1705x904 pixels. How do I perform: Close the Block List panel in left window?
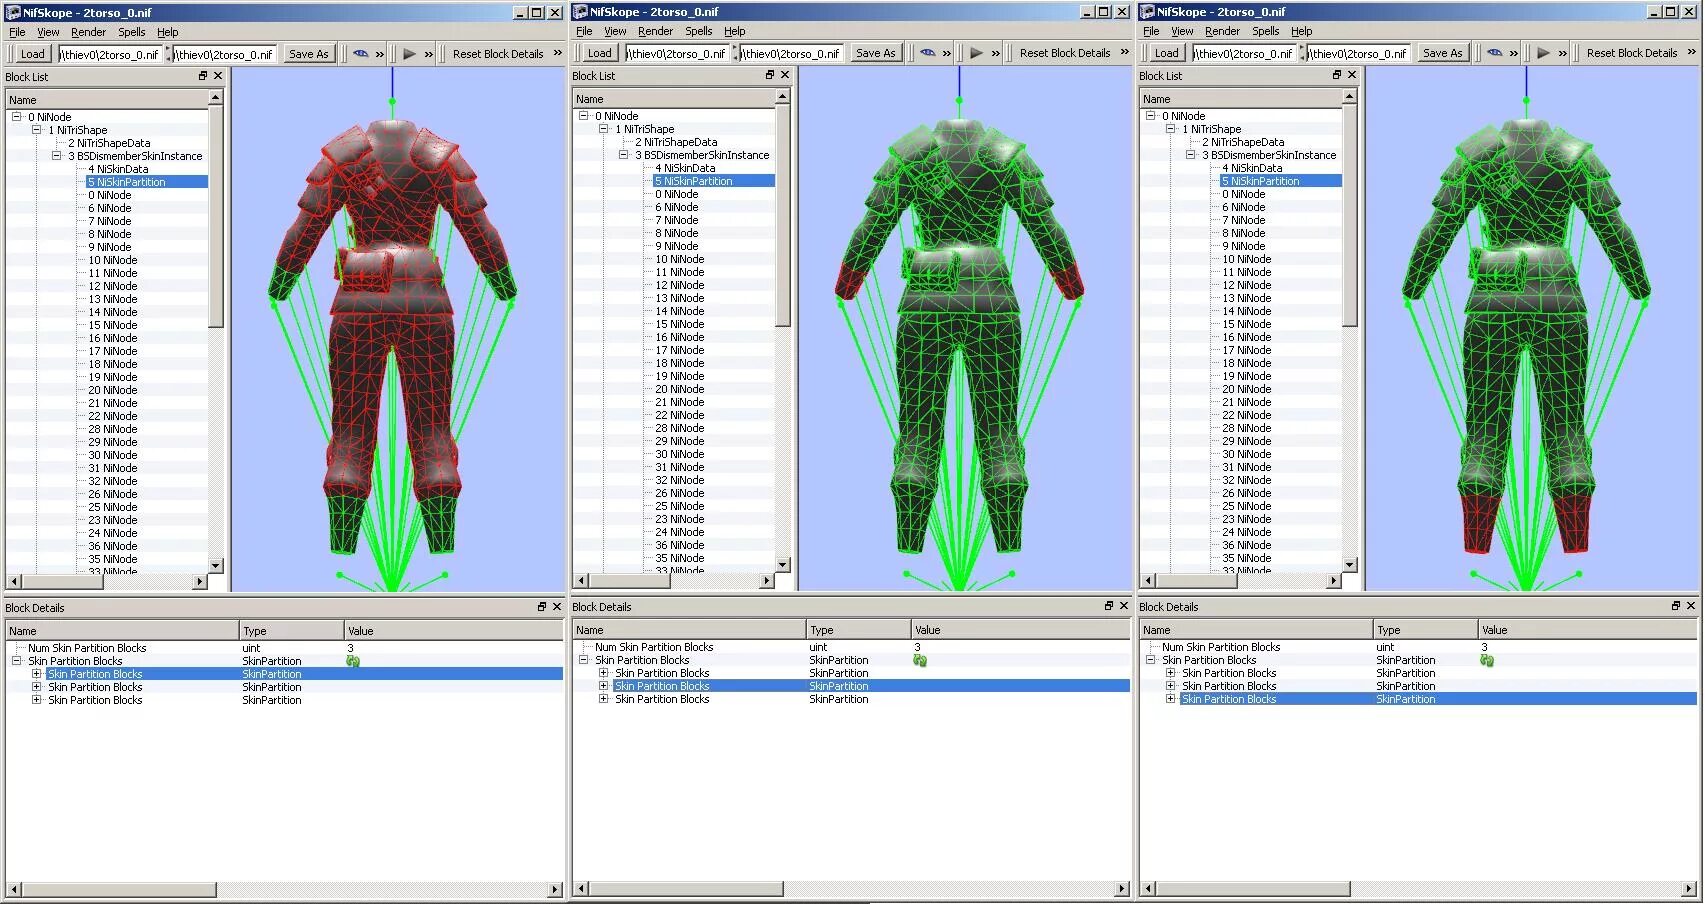218,76
